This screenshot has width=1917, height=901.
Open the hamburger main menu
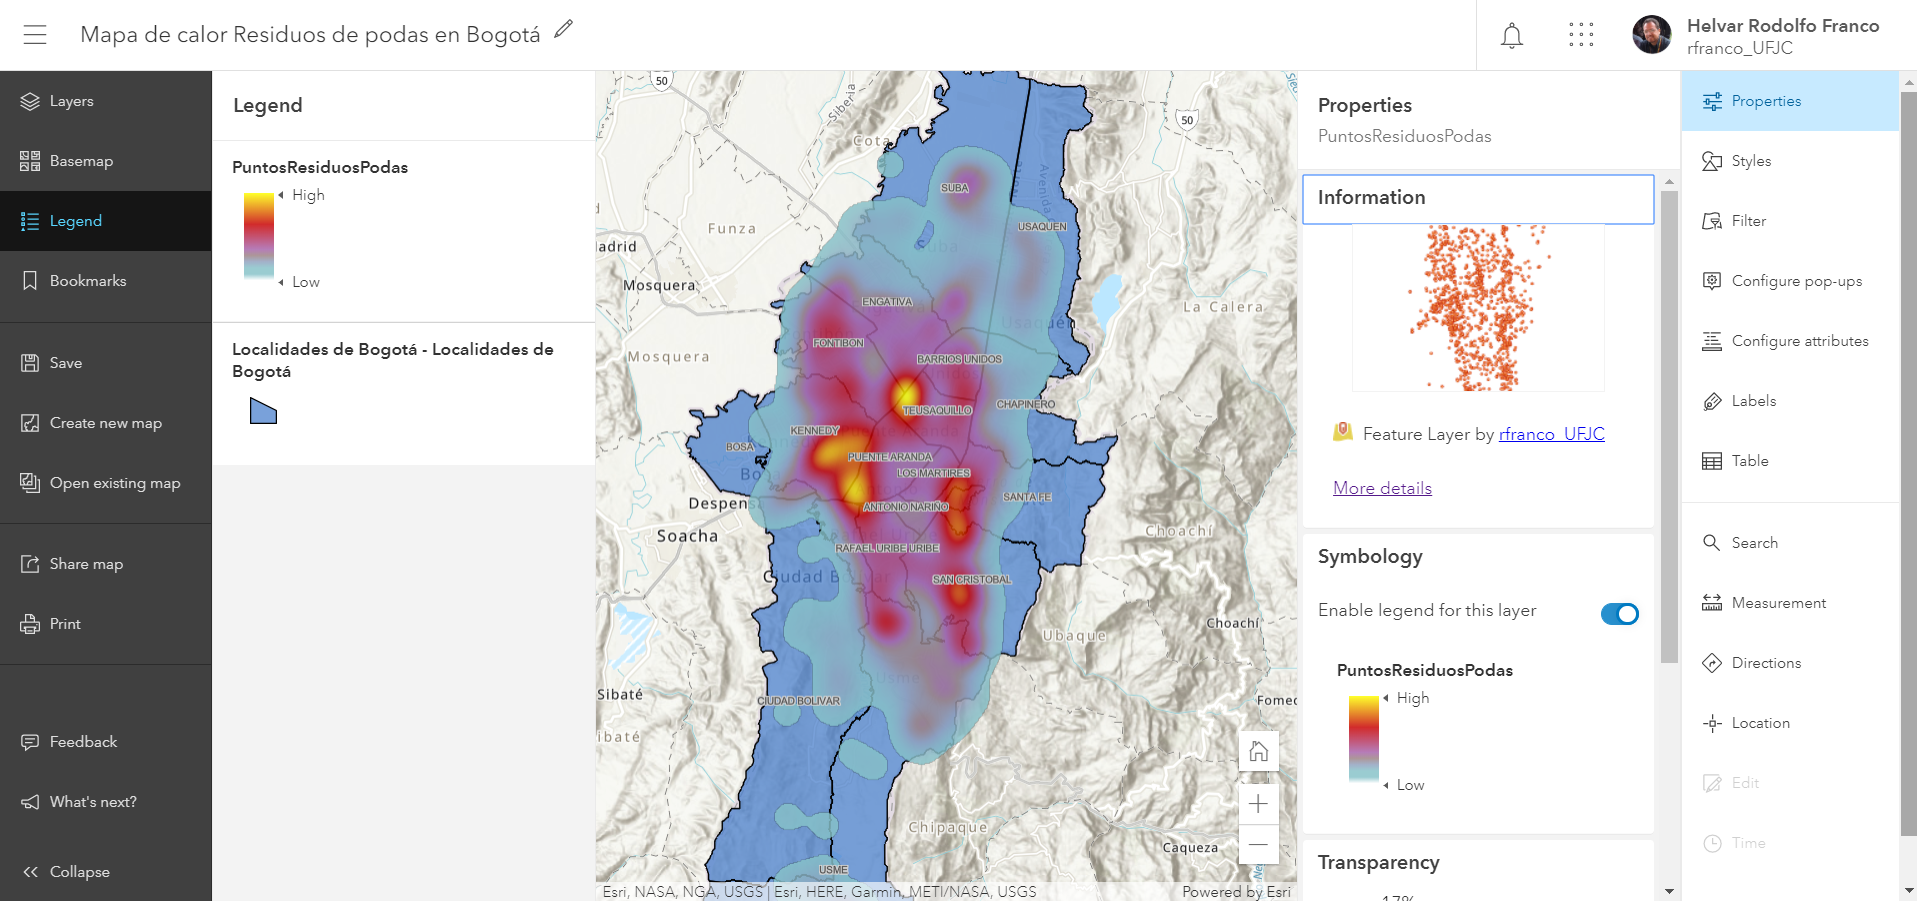point(35,35)
